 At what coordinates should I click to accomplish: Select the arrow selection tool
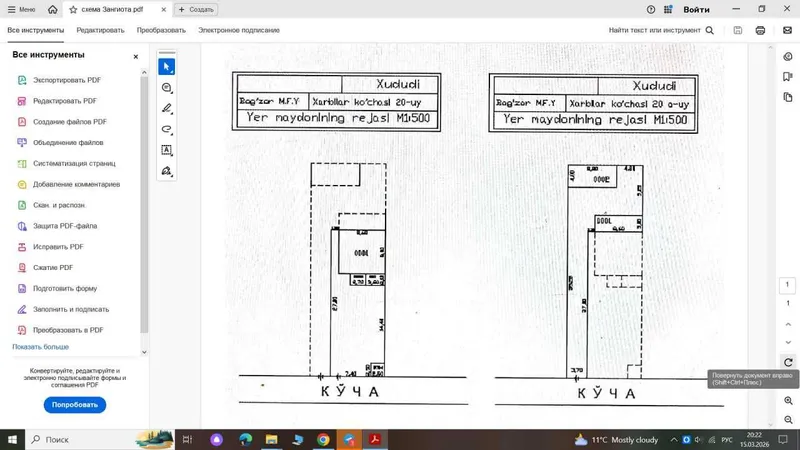coord(166,67)
